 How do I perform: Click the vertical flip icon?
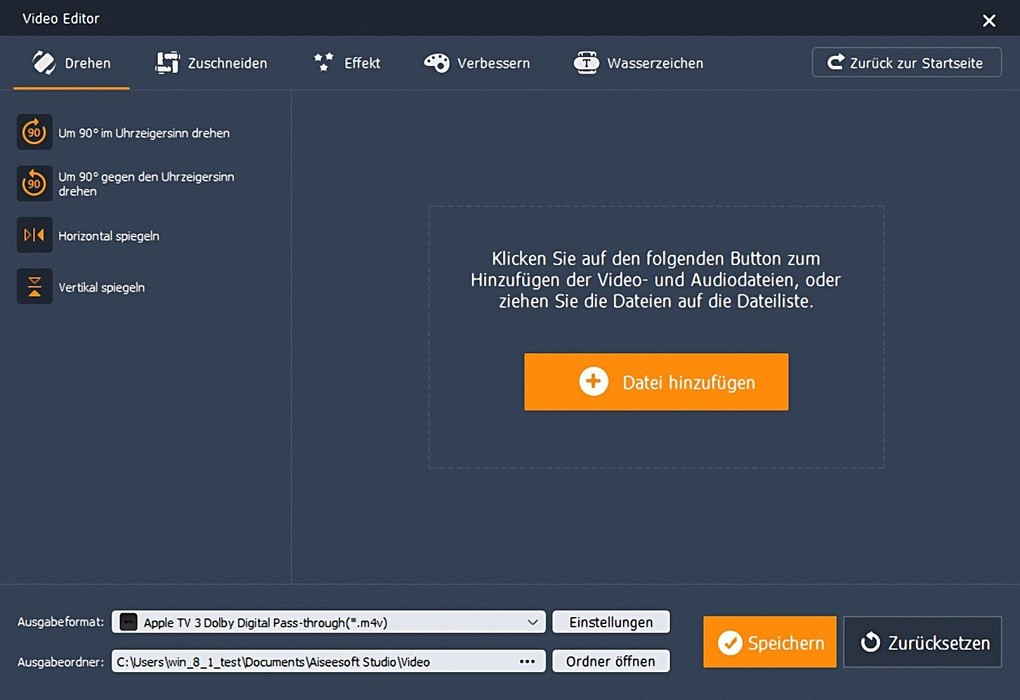pos(34,287)
